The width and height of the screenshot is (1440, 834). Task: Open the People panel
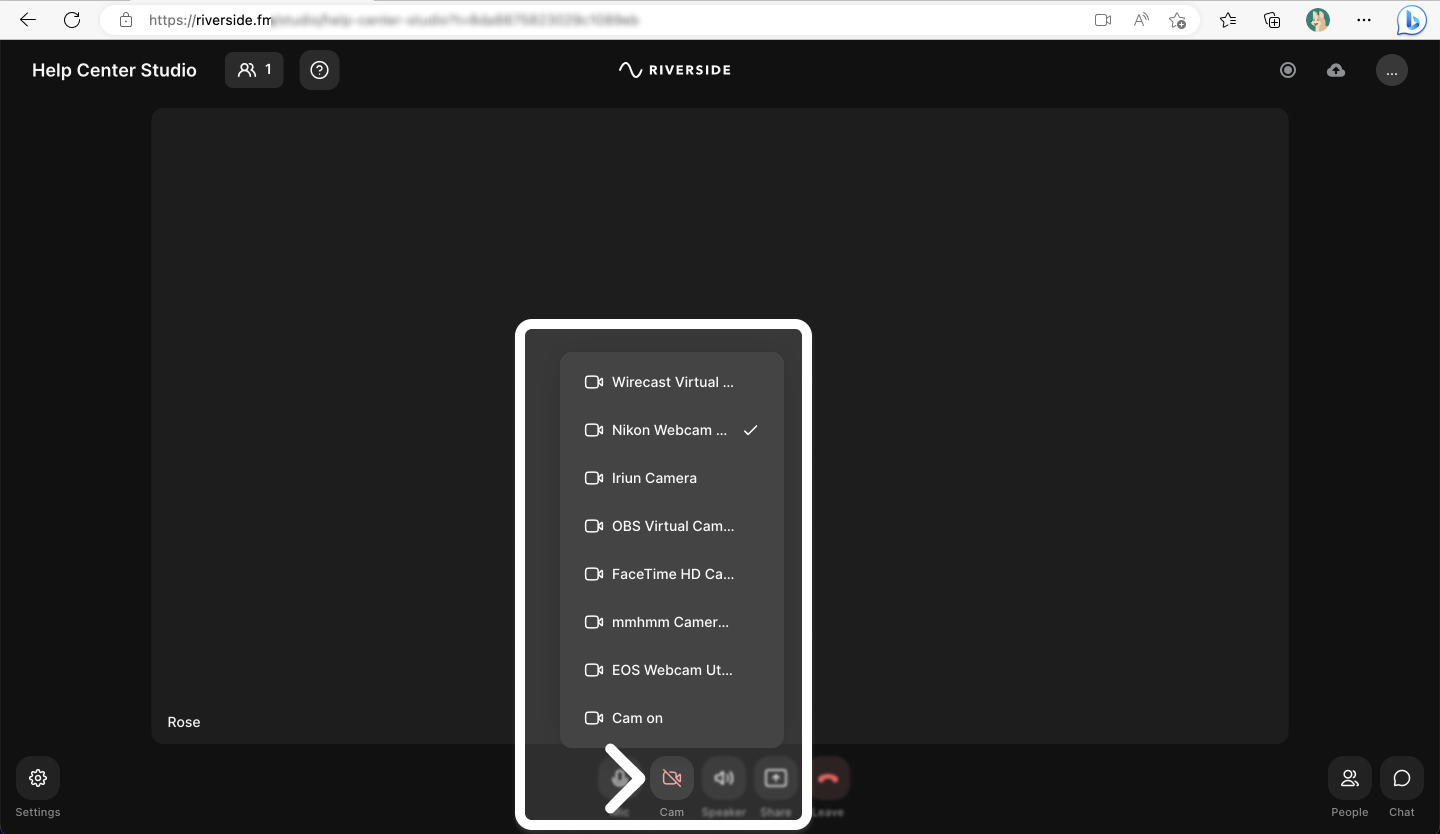click(x=1349, y=778)
